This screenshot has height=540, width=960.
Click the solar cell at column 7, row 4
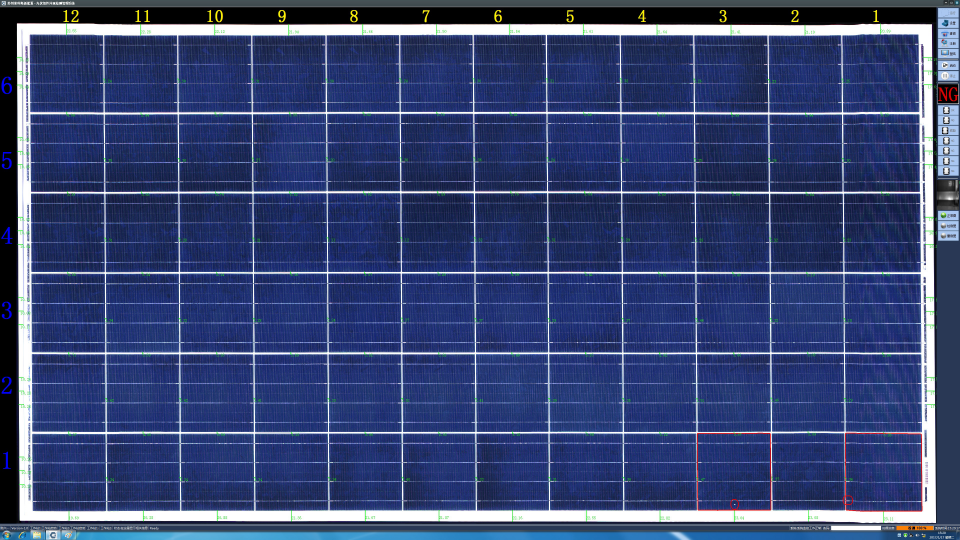tap(437, 233)
